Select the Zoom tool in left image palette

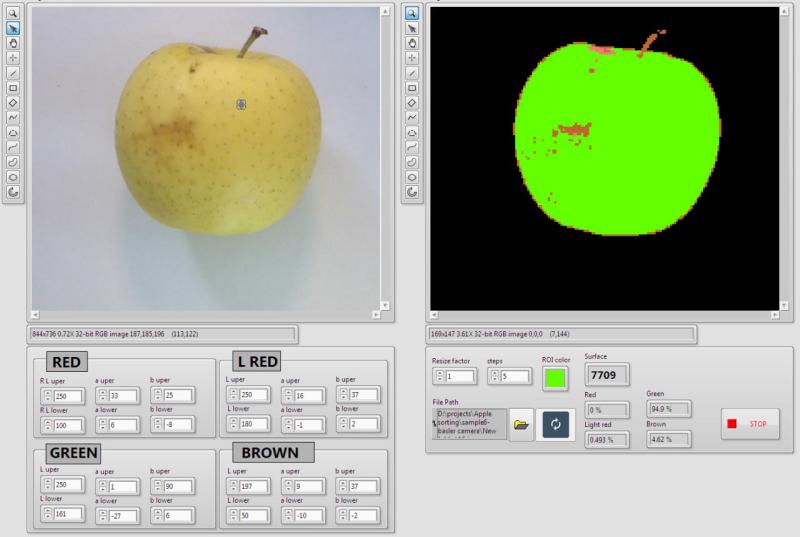tap(14, 13)
